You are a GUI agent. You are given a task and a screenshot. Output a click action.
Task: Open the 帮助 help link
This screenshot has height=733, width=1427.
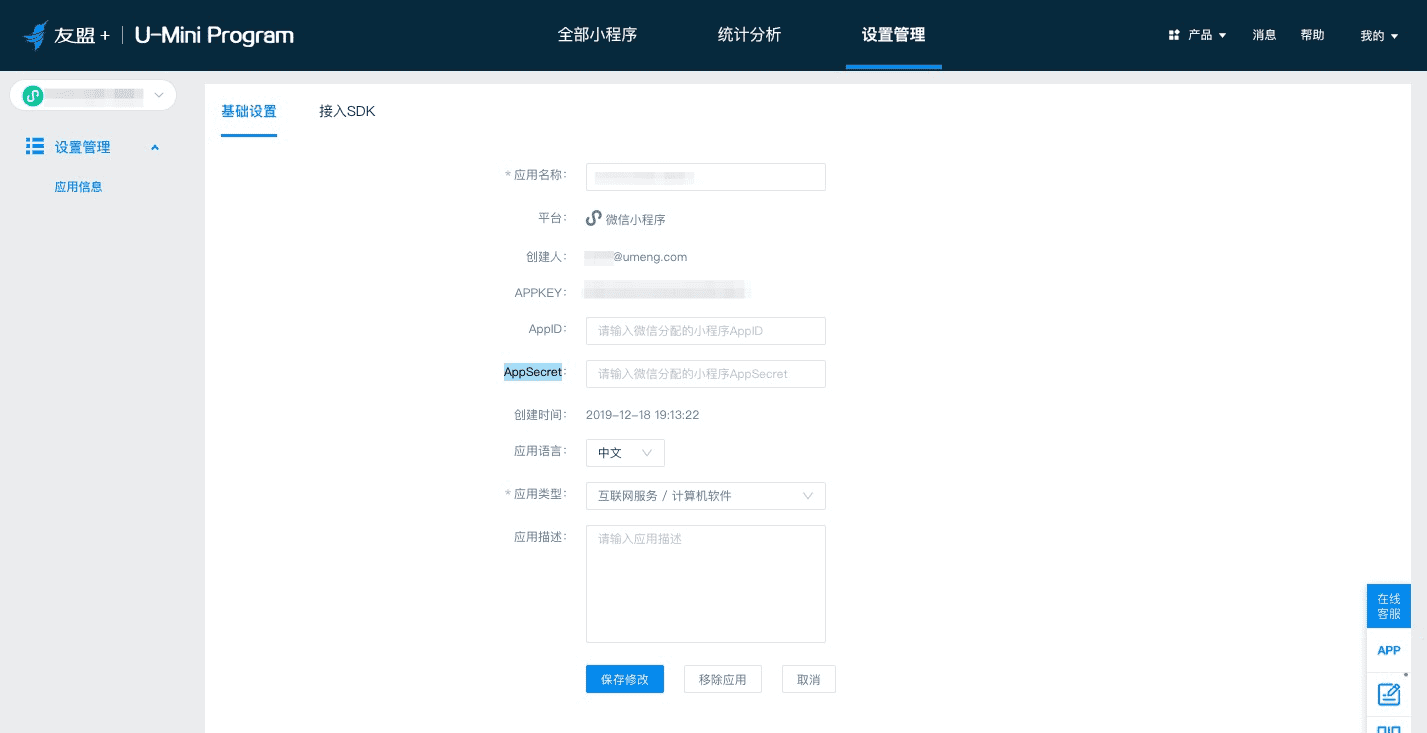(x=1312, y=35)
